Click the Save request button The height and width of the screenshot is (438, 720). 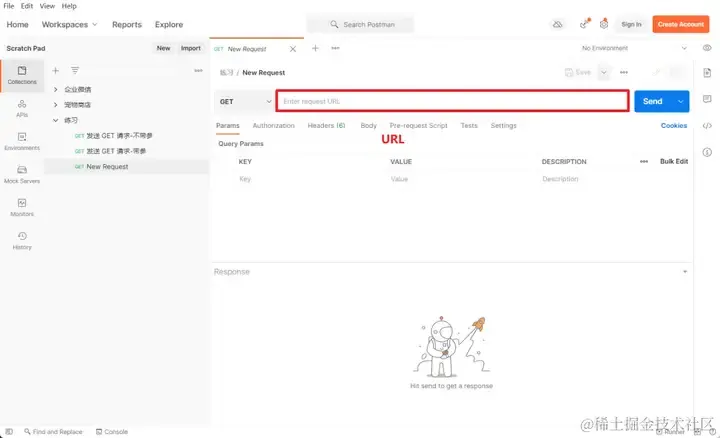(578, 72)
